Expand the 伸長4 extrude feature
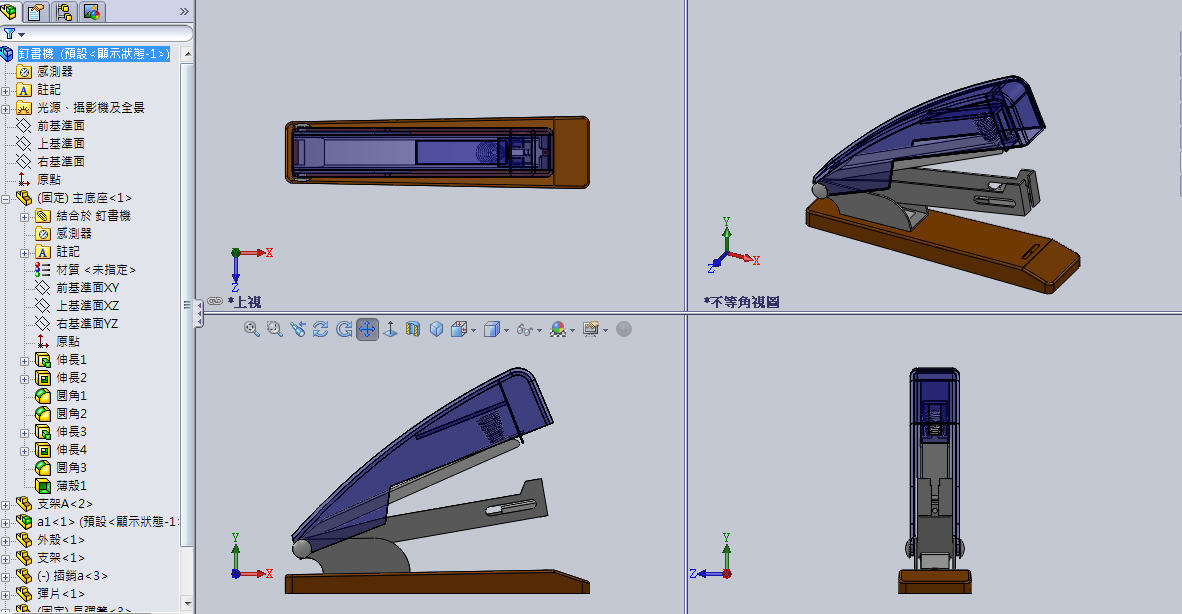 25,452
